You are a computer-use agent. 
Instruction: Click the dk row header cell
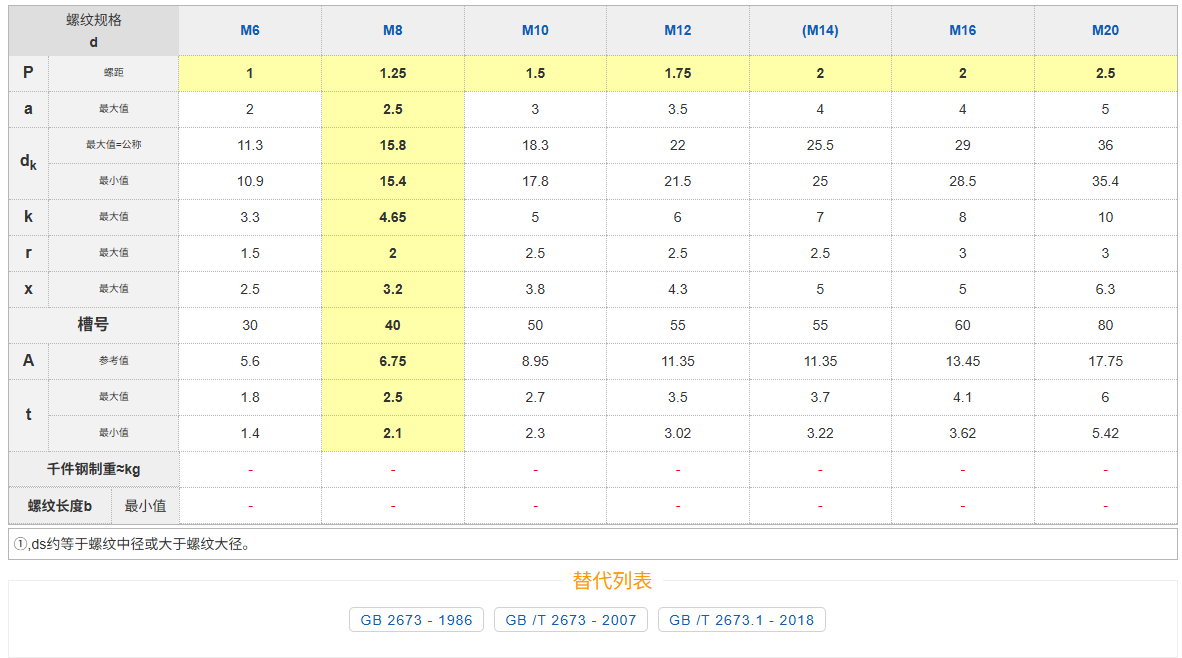(x=28, y=163)
